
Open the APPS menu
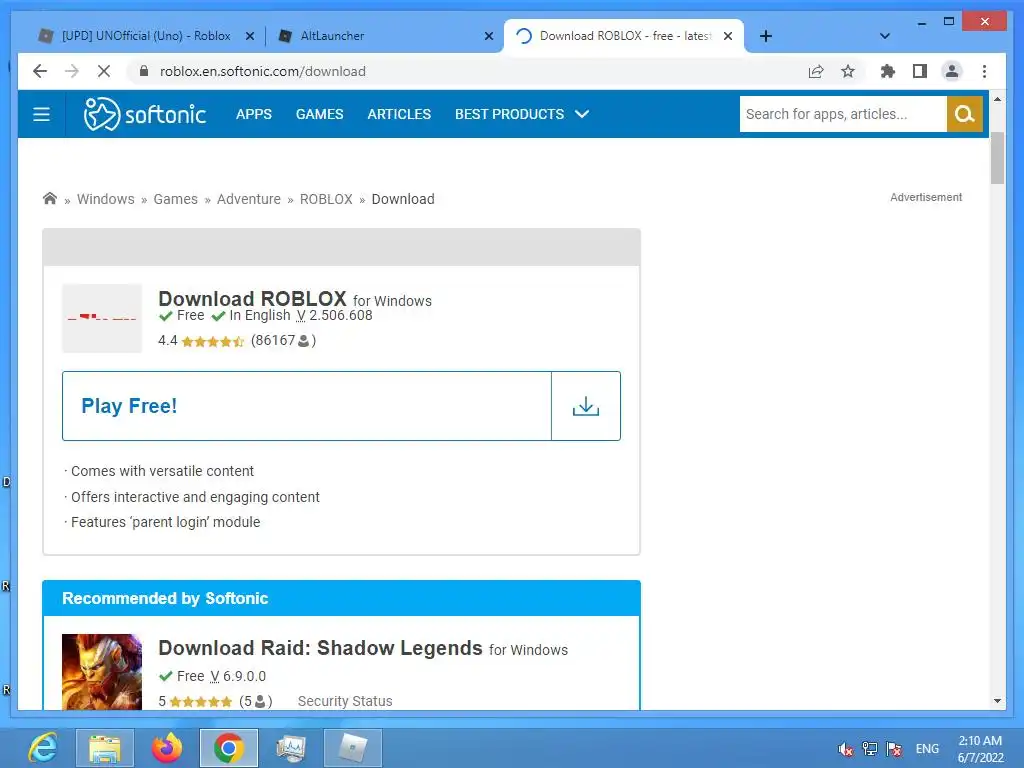253,114
